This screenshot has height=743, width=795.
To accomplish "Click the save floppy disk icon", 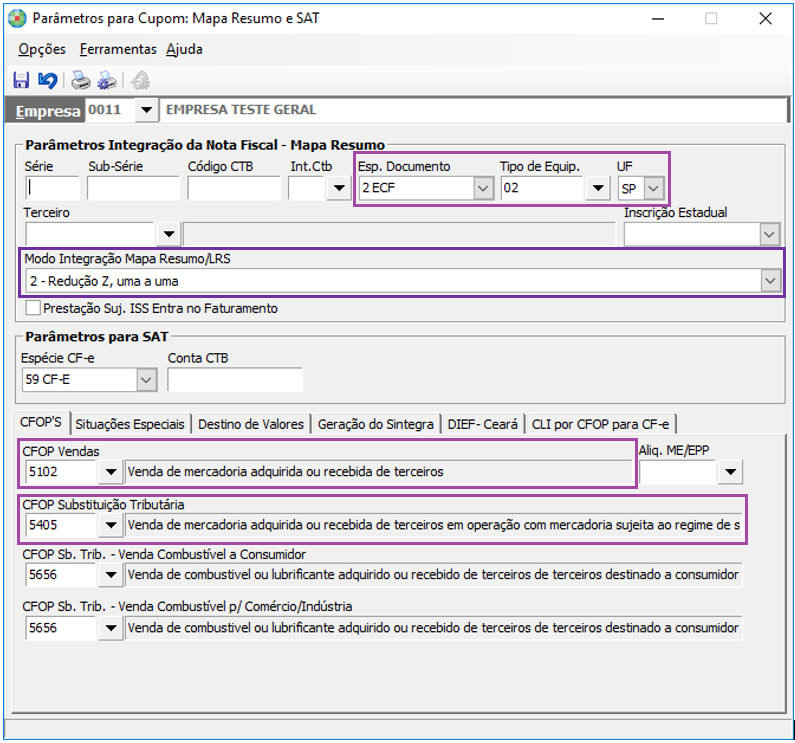I will 21,81.
